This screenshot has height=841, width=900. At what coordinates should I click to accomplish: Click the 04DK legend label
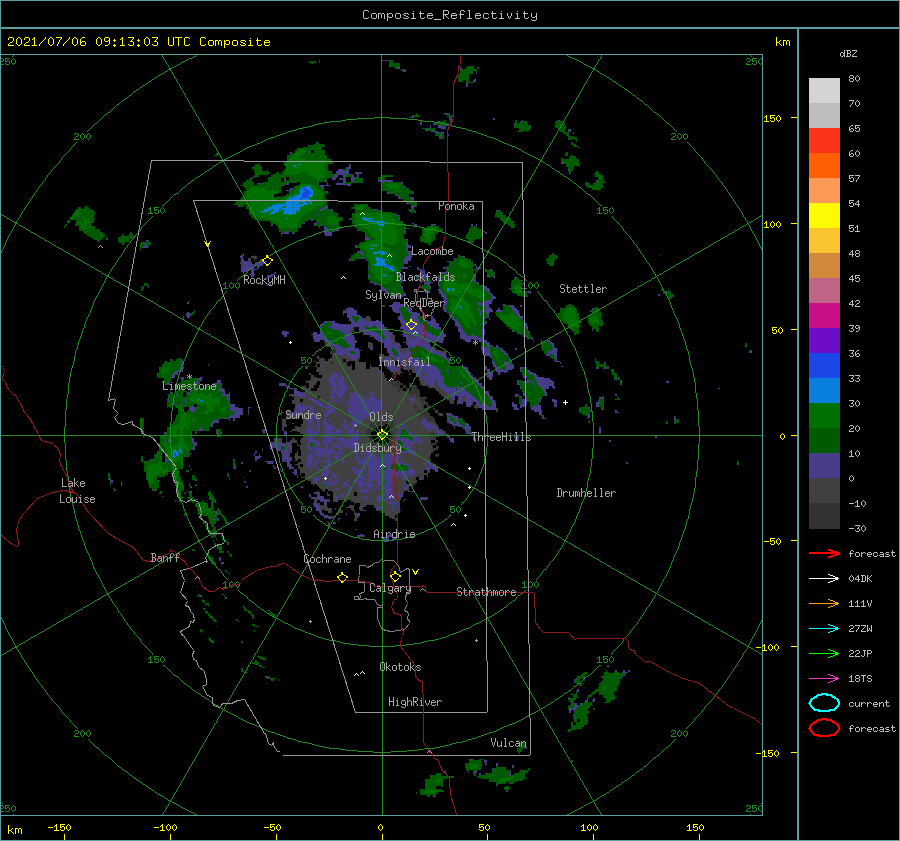[x=860, y=579]
